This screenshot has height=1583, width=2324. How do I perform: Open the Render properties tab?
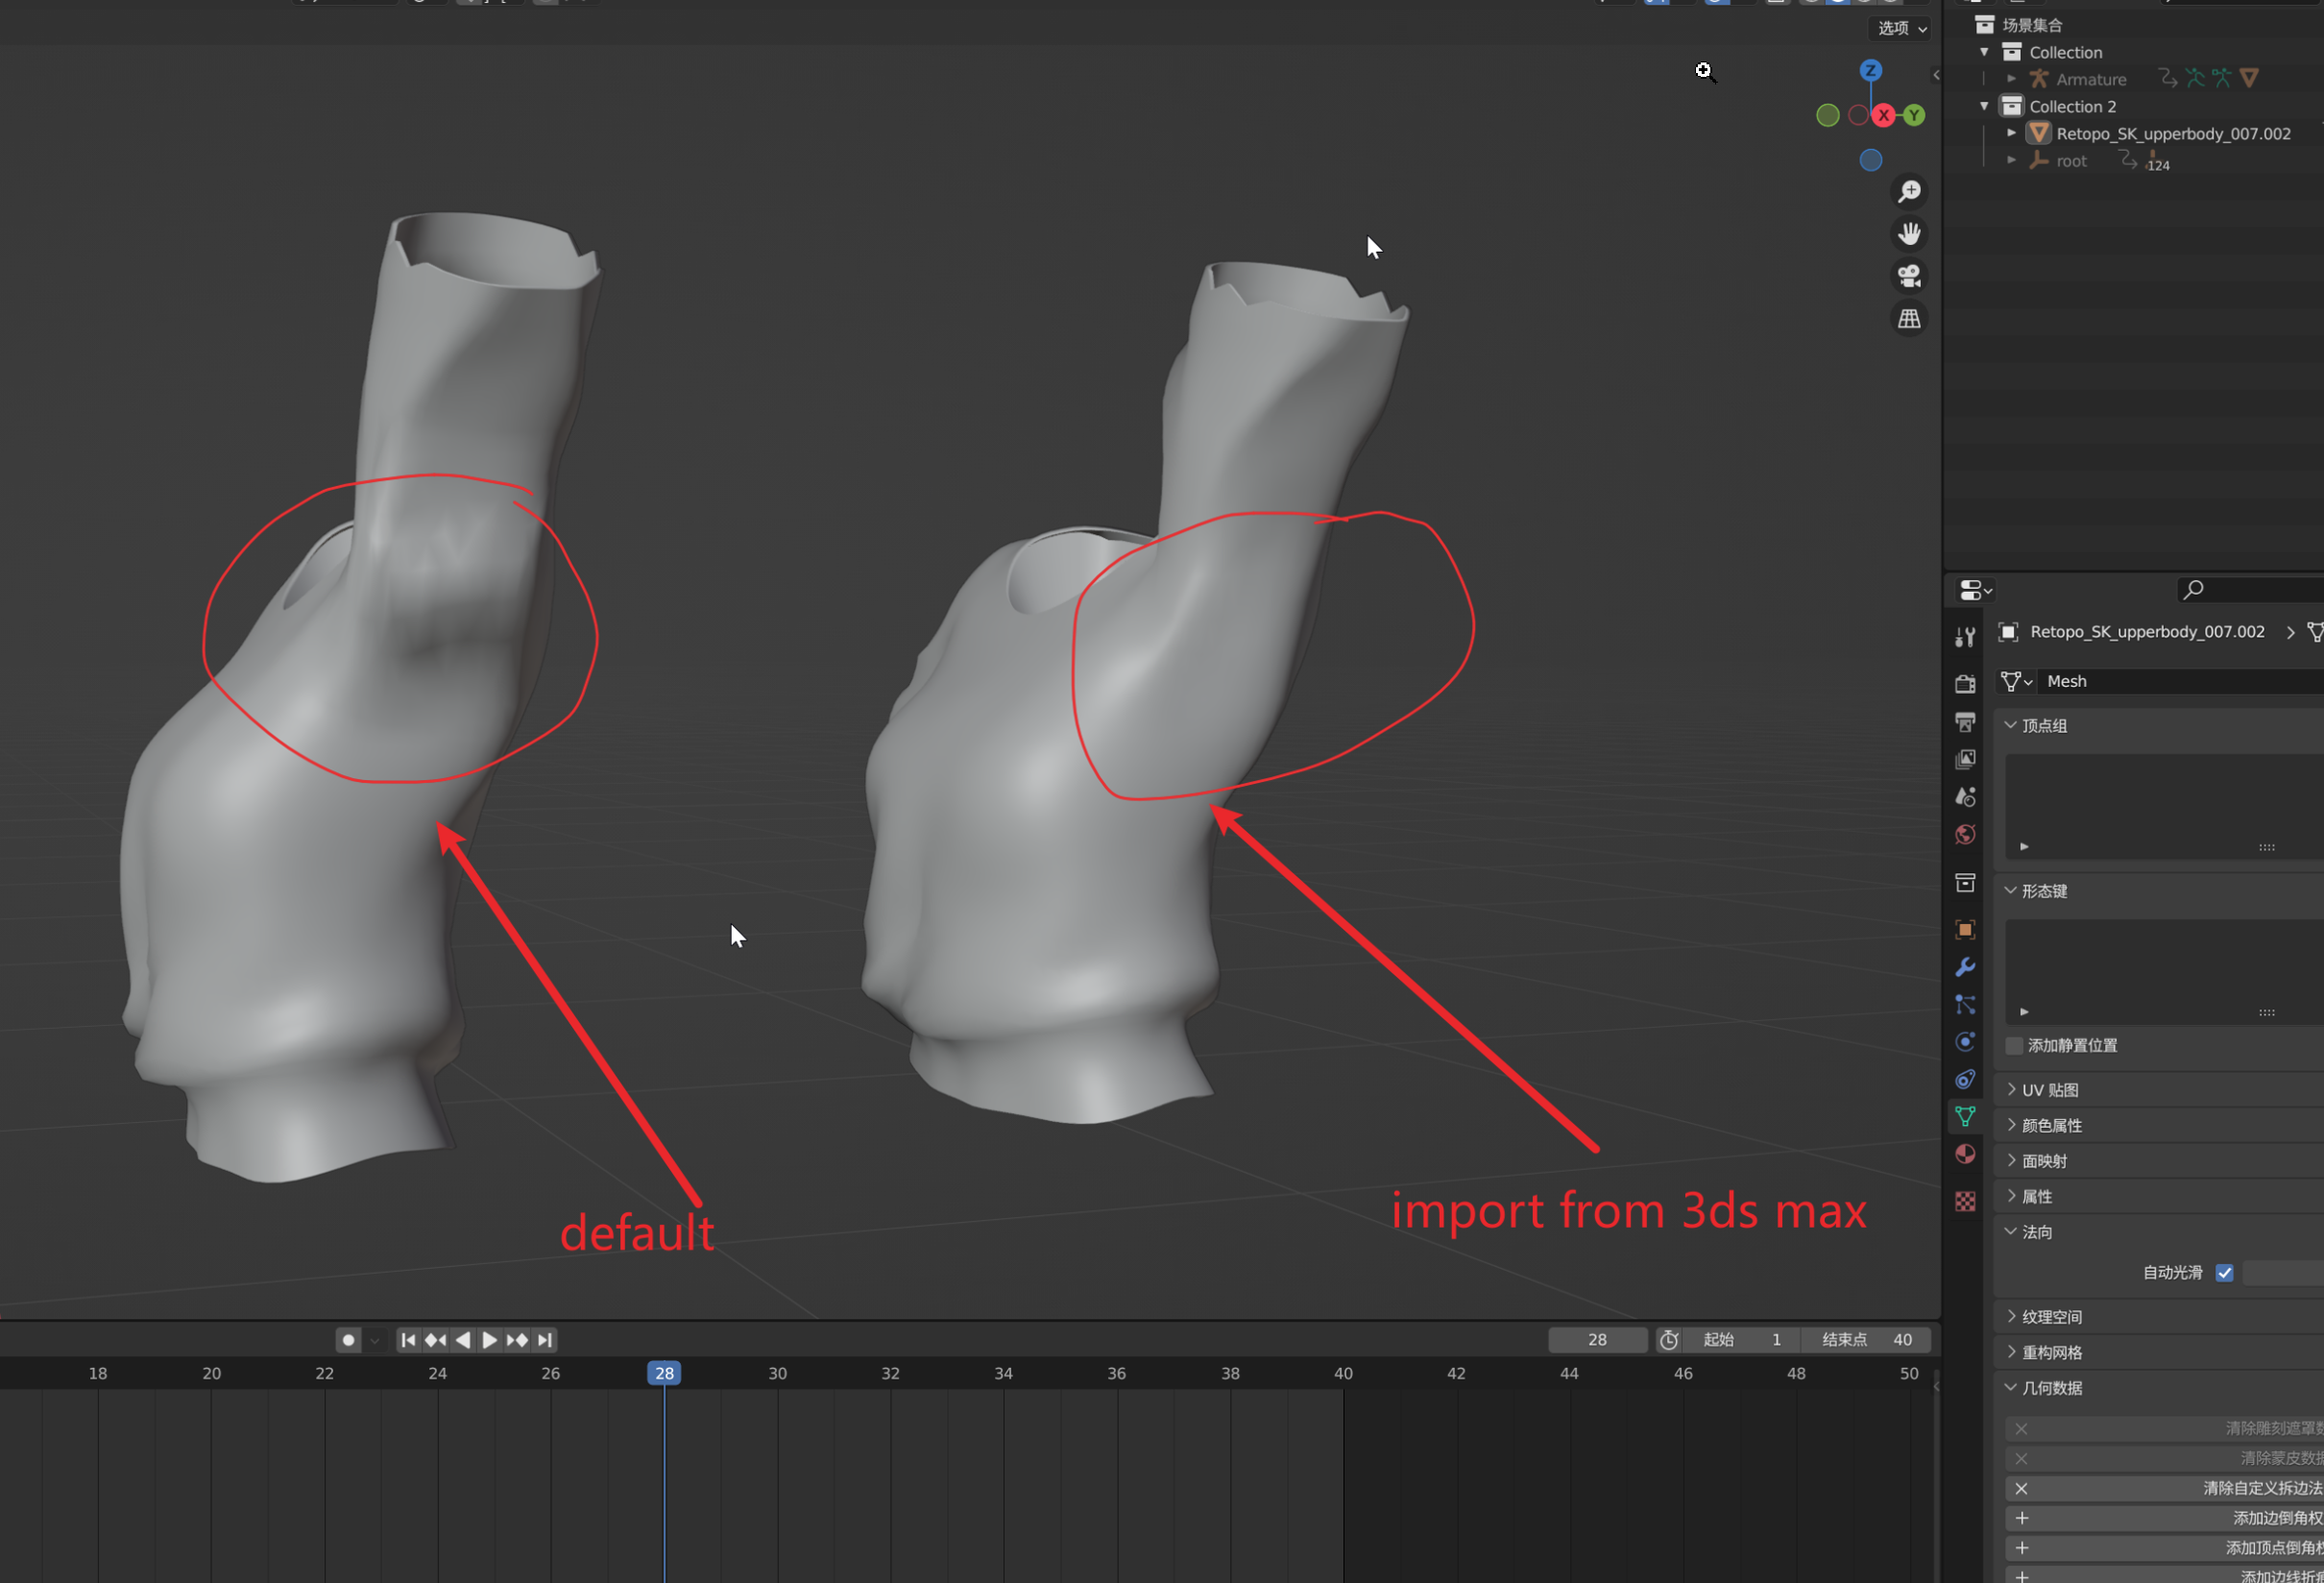pyautogui.click(x=1965, y=684)
